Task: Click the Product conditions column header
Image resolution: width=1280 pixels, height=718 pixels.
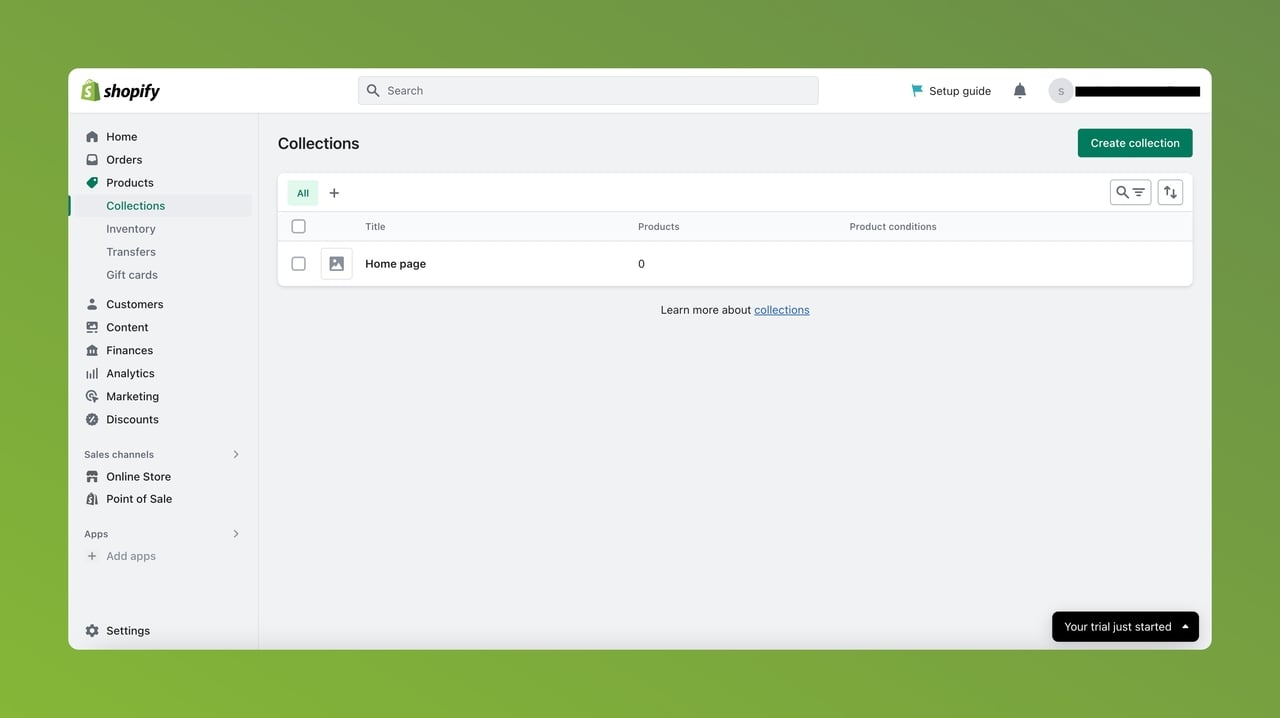Action: pyautogui.click(x=893, y=227)
